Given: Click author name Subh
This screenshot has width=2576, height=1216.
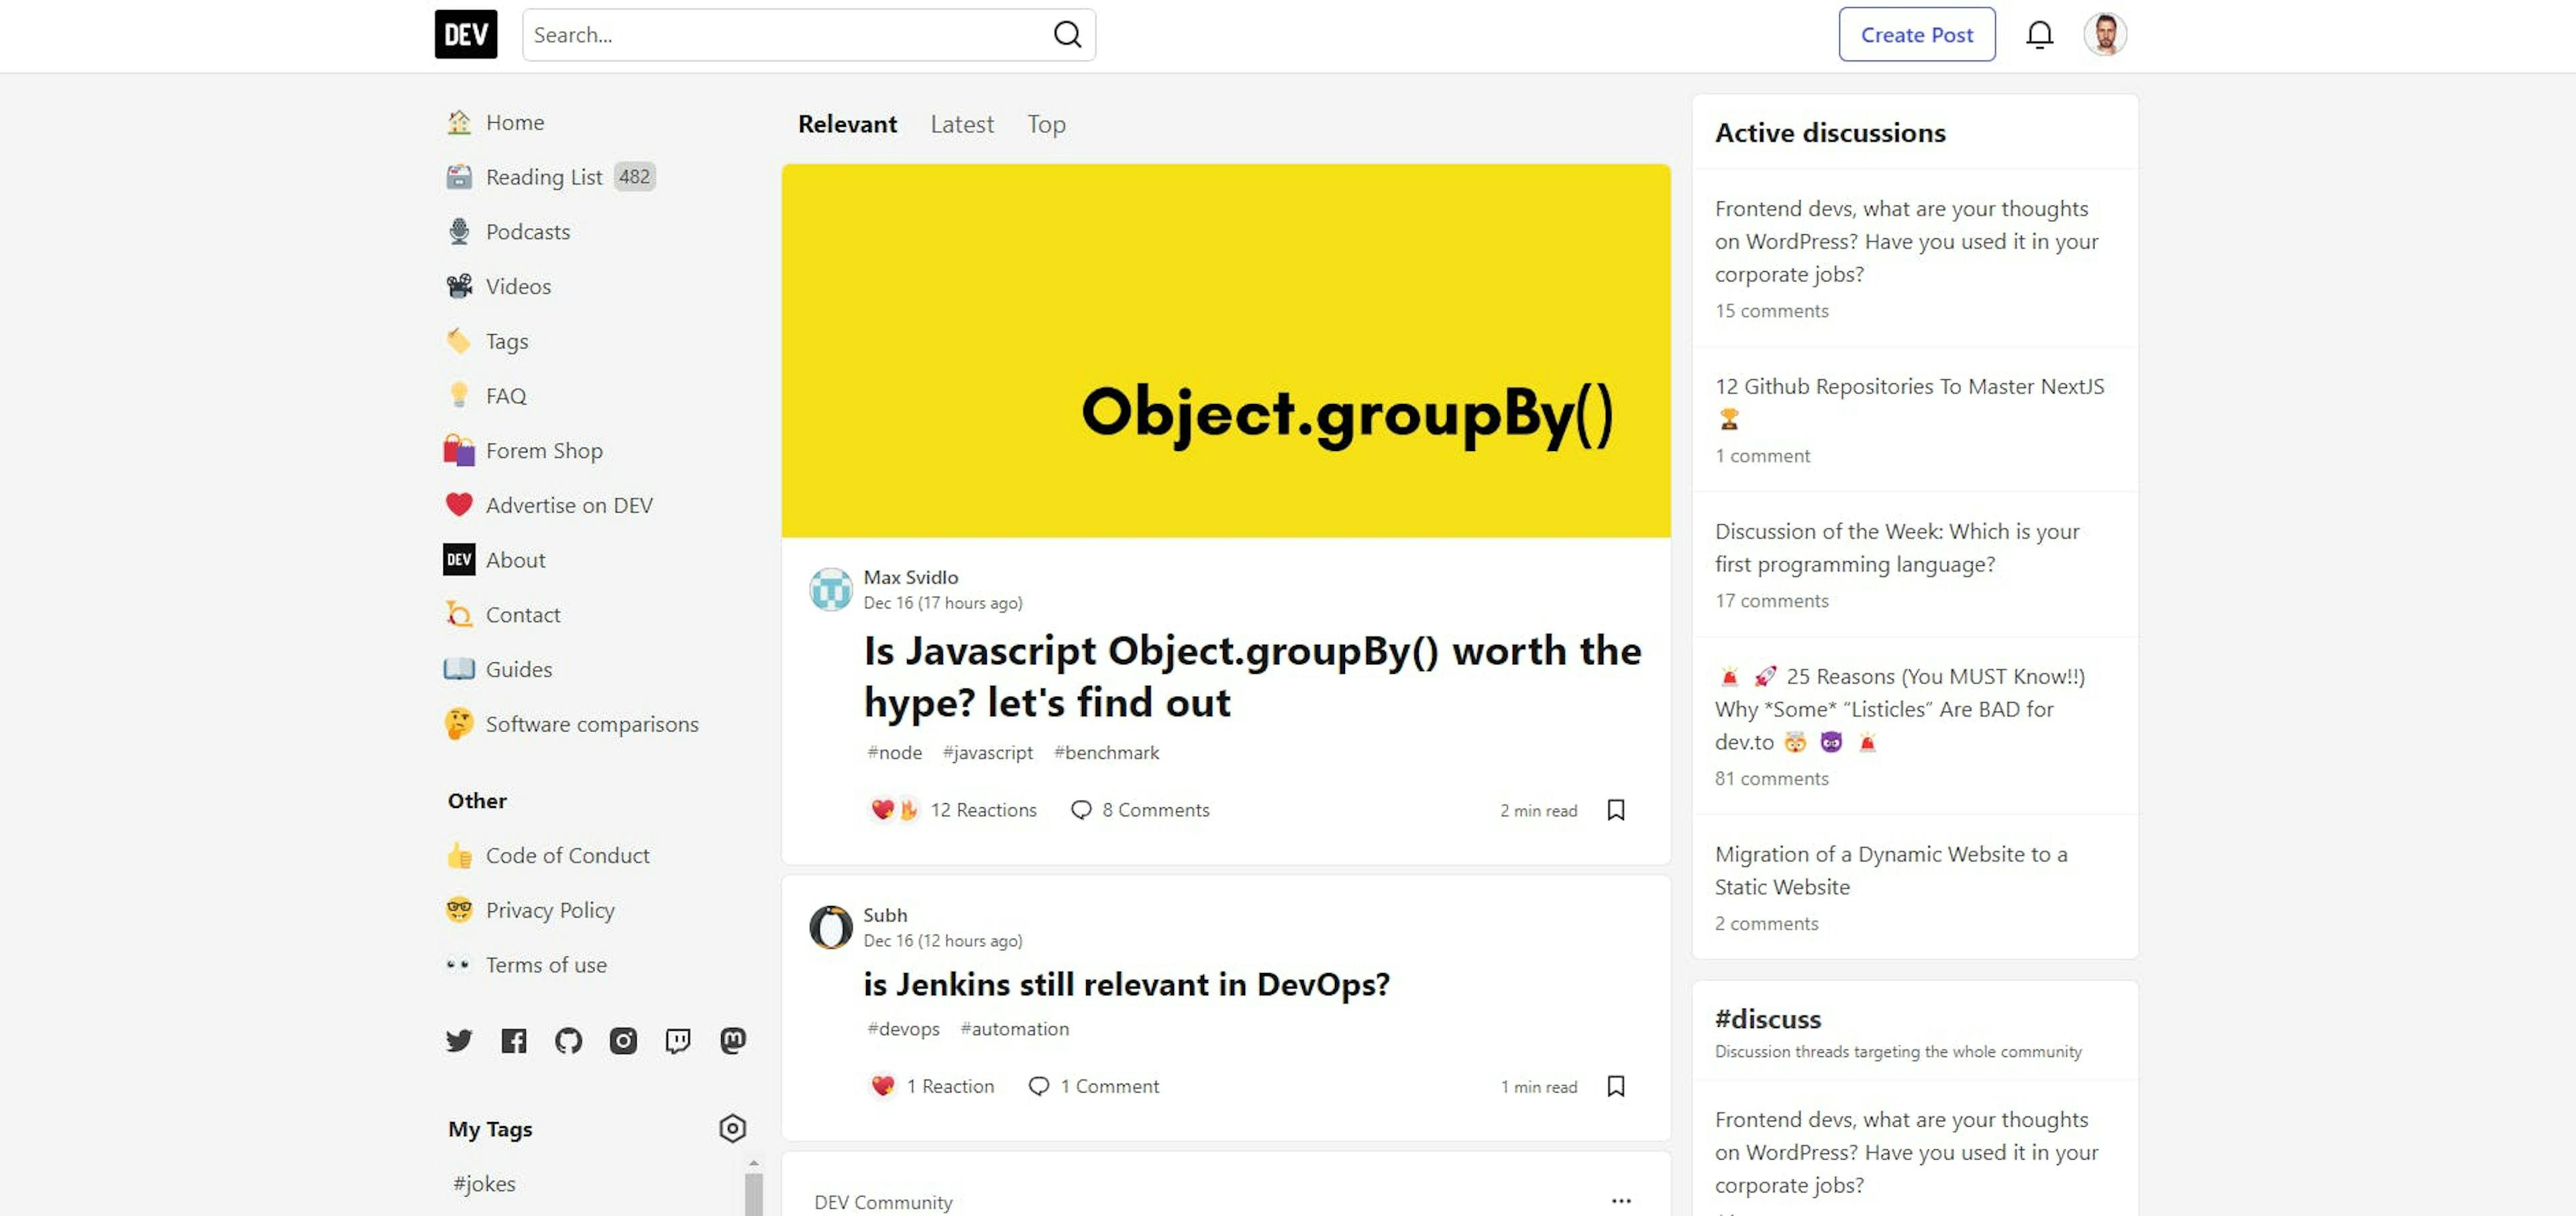Looking at the screenshot, I should (885, 915).
